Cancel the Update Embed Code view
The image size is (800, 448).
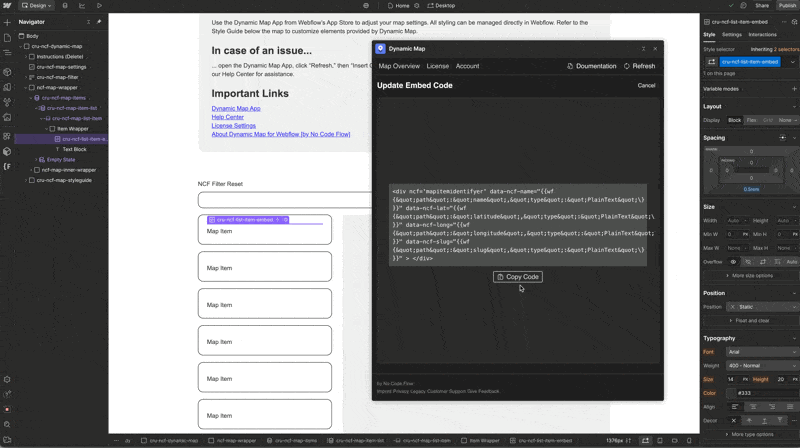pos(646,86)
